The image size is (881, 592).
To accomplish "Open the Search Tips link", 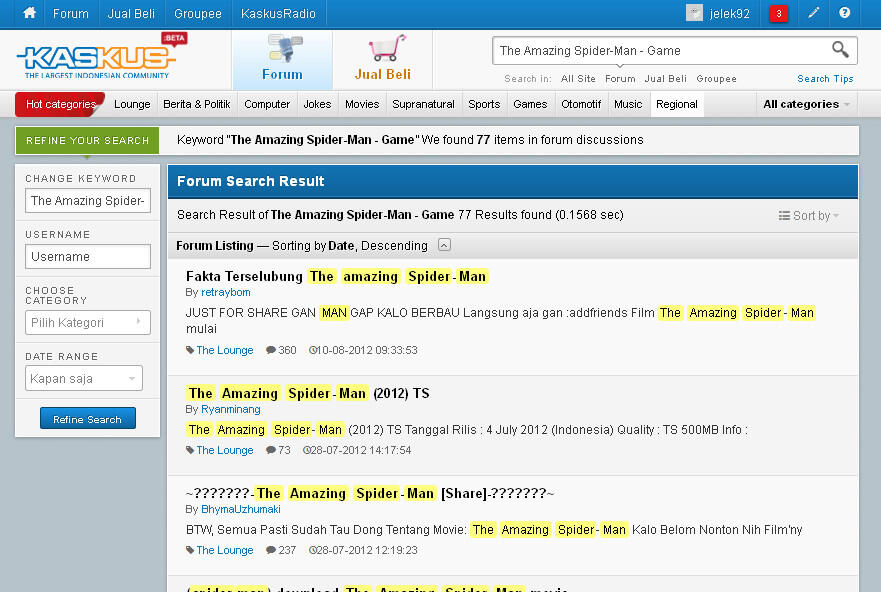I will pos(825,79).
